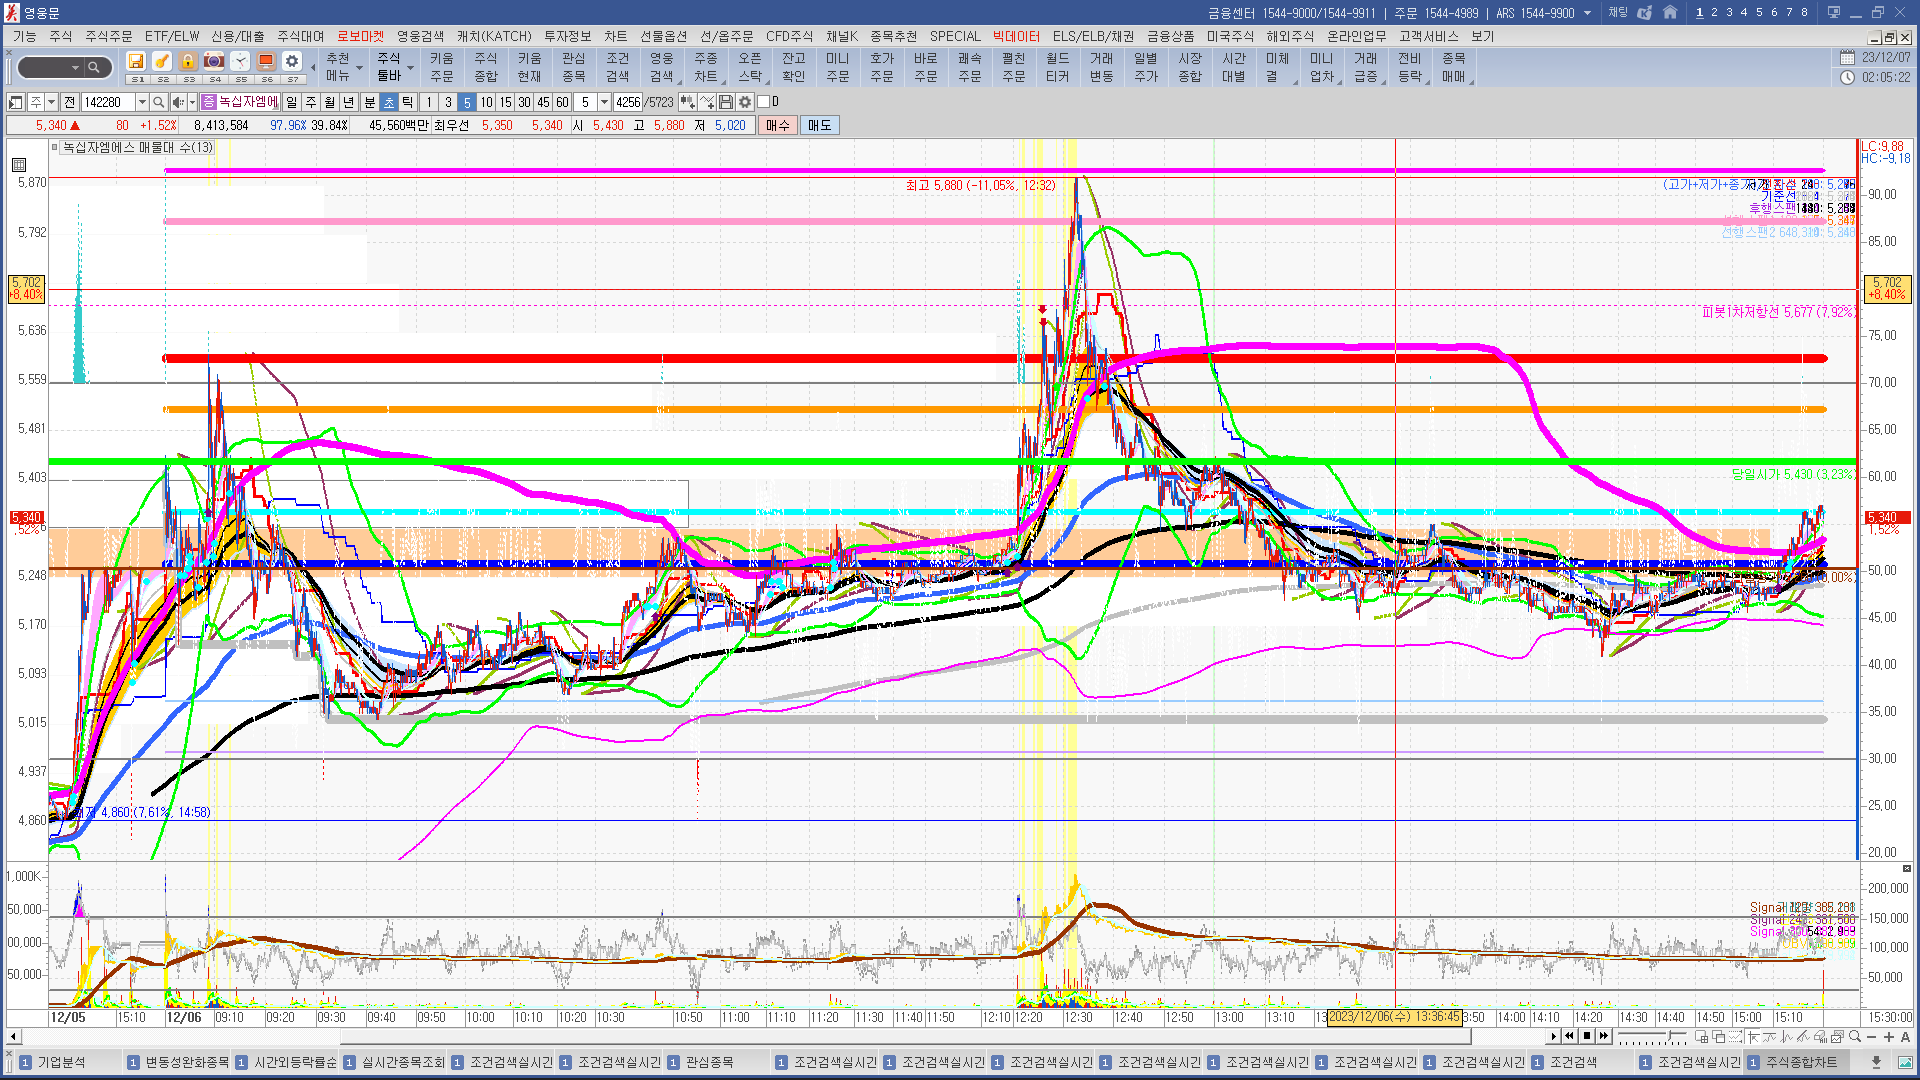Click the chart save icon beside bar count
1920x1080 pixels.
click(x=726, y=102)
